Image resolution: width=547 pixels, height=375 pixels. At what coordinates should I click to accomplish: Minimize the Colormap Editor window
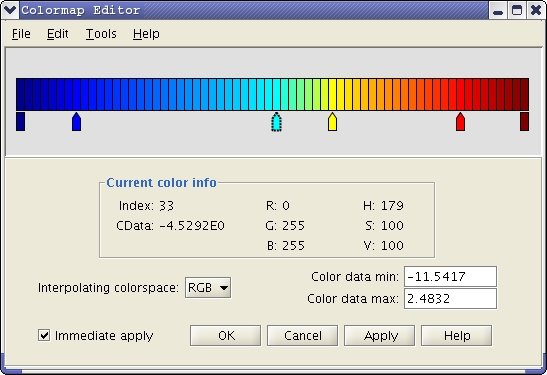coord(498,10)
